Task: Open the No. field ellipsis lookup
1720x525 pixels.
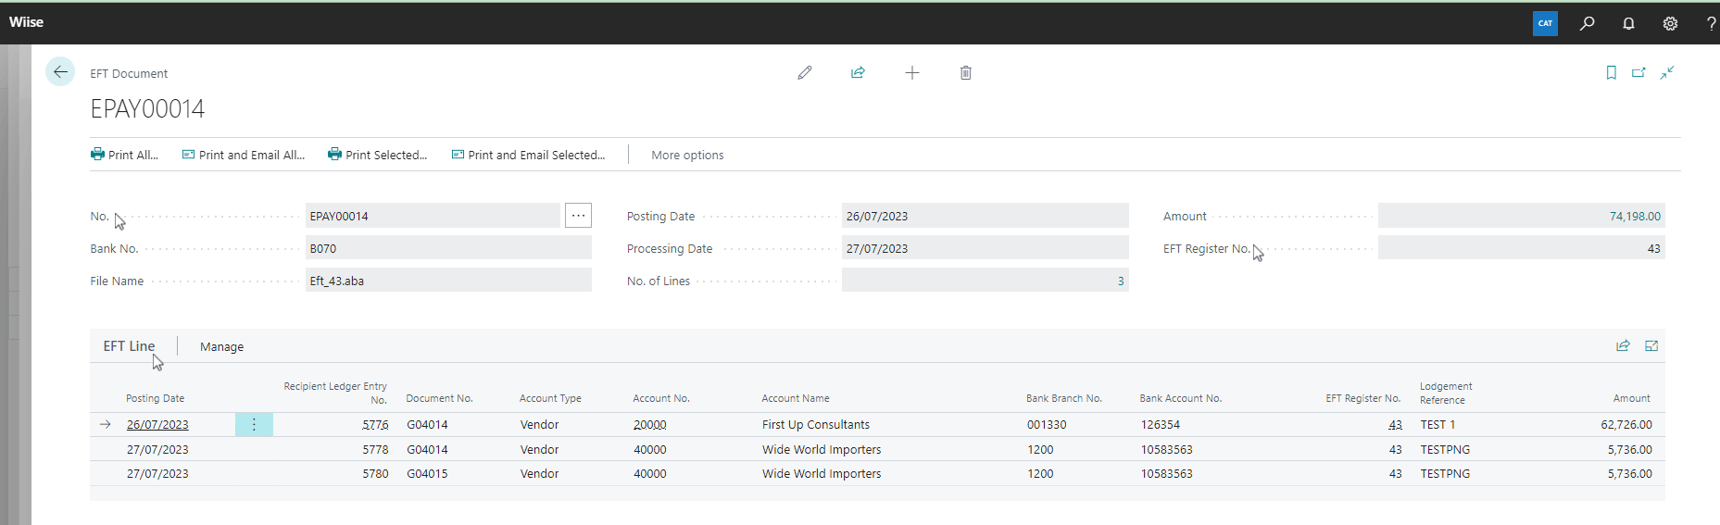Action: 578,216
